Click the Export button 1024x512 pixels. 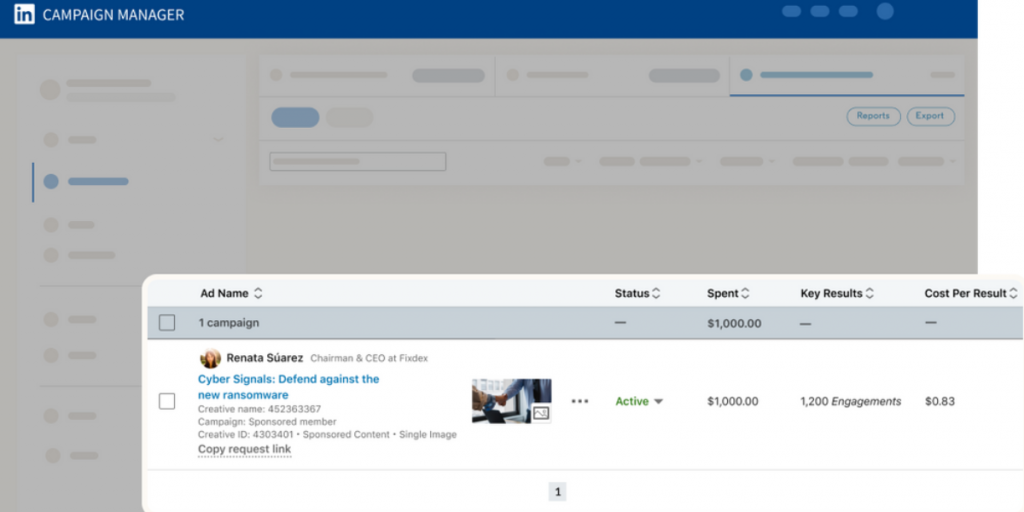(929, 116)
